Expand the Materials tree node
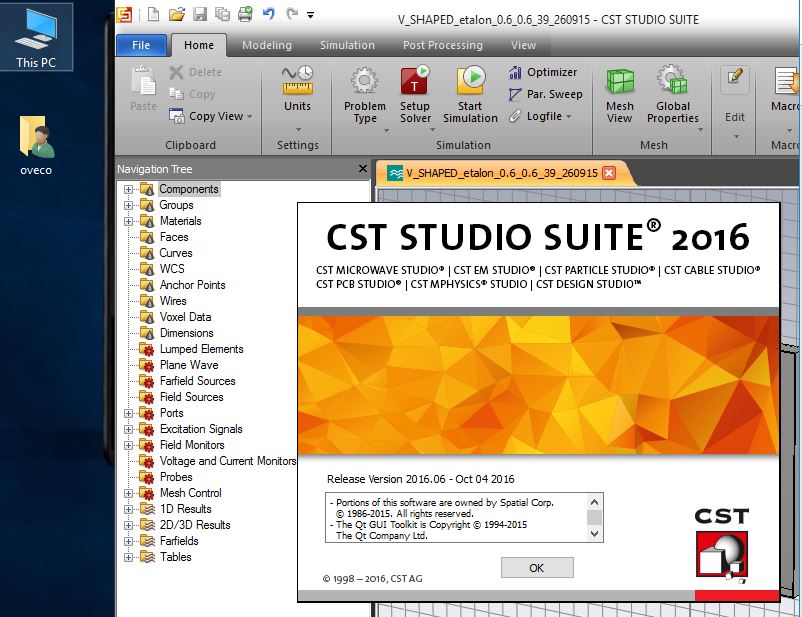Screen dimensions: 802x617 pos(128,222)
